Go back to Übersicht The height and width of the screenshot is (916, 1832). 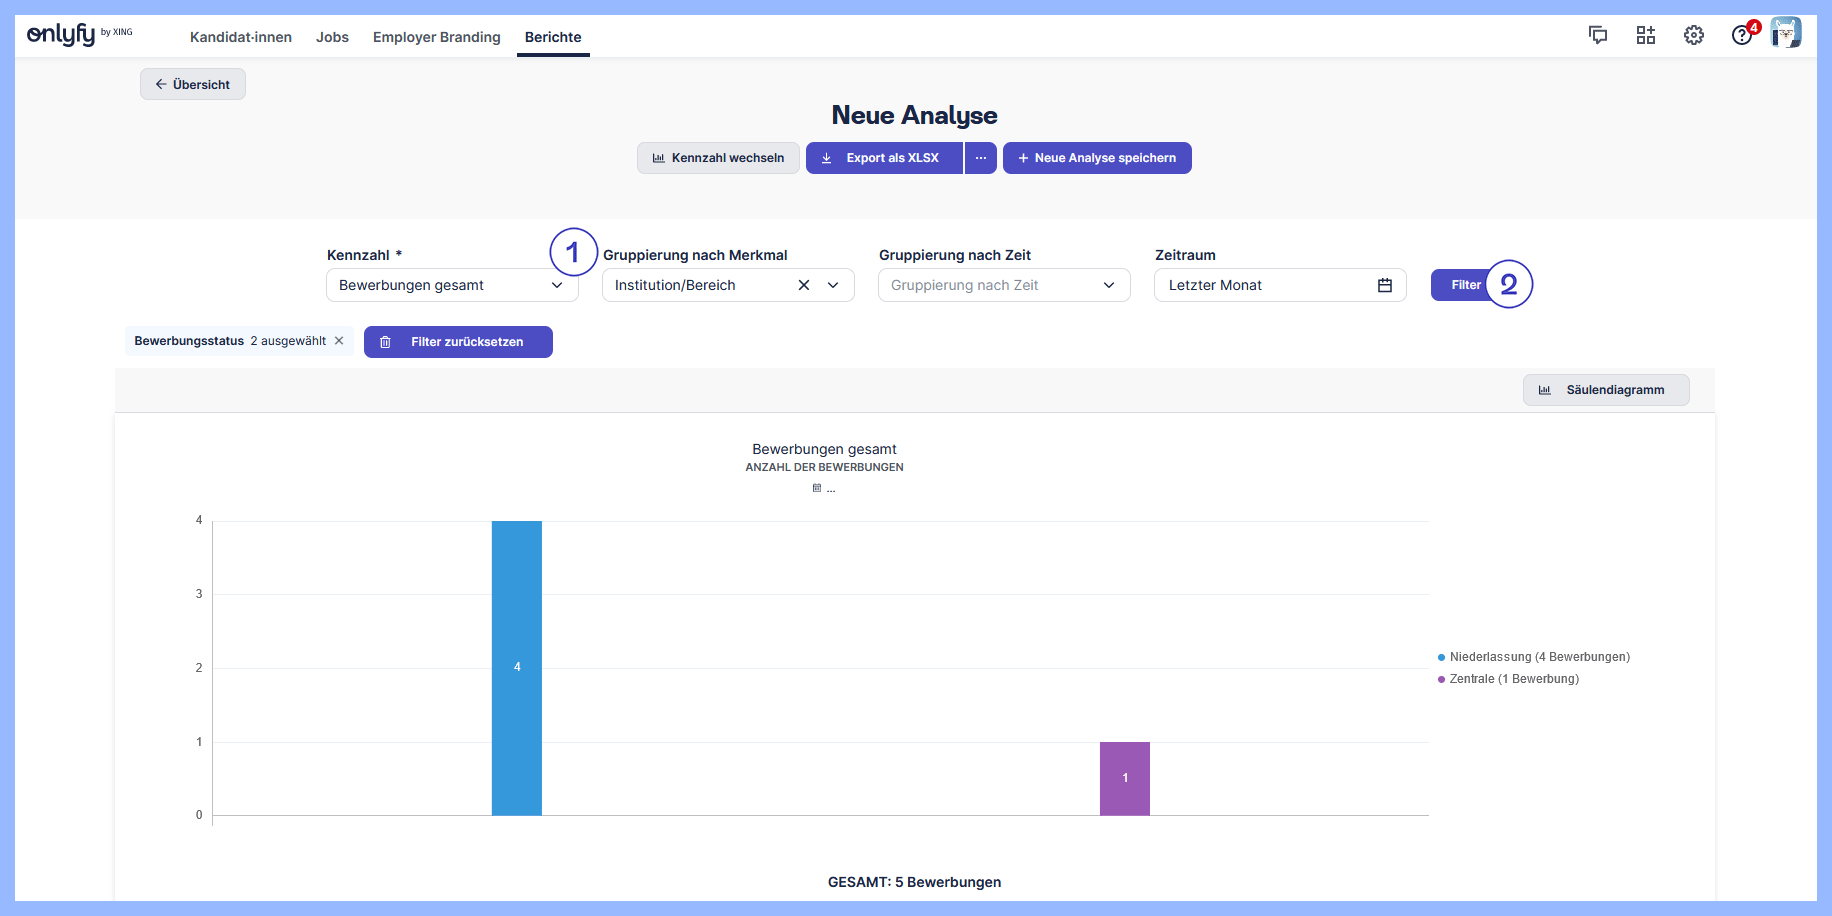coord(193,84)
